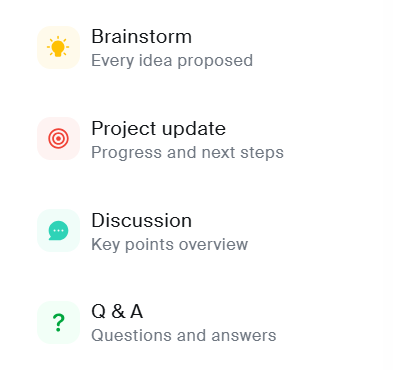This screenshot has width=393, height=370.
Task: Click the yellow lightbulb Brainstorm icon
Action: [x=58, y=47]
